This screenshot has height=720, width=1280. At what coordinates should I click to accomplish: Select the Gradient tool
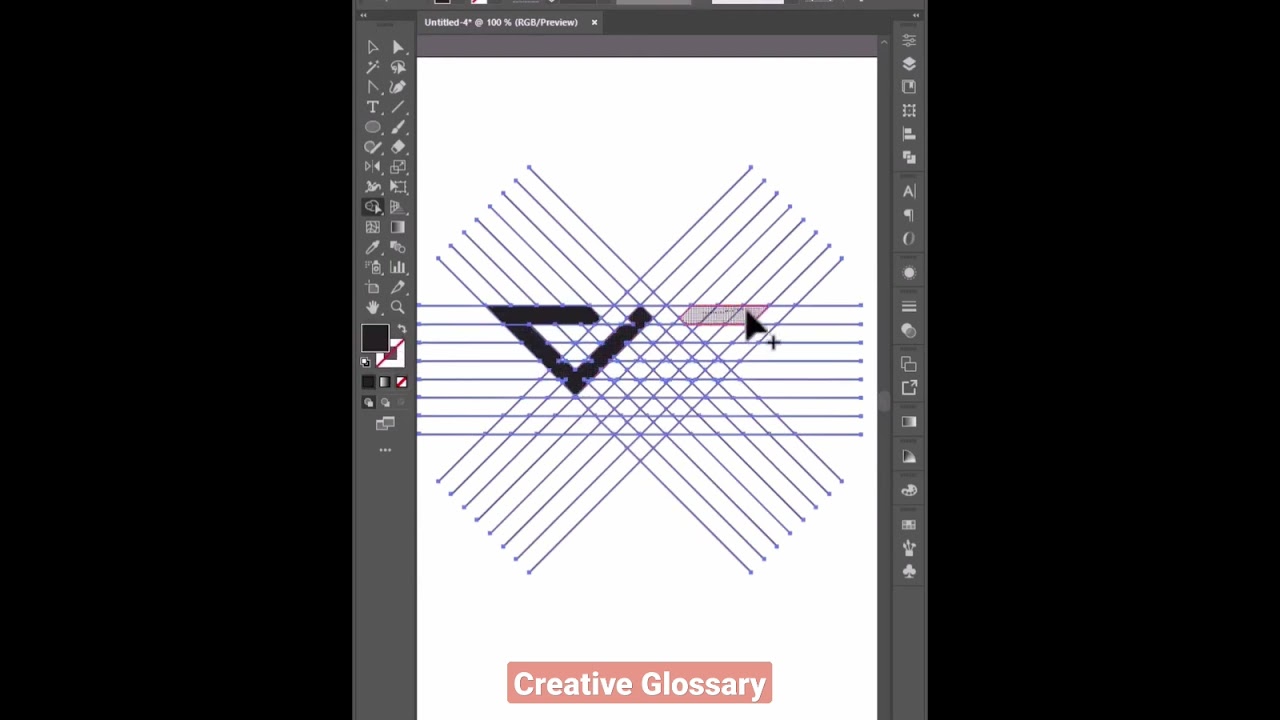click(x=398, y=227)
